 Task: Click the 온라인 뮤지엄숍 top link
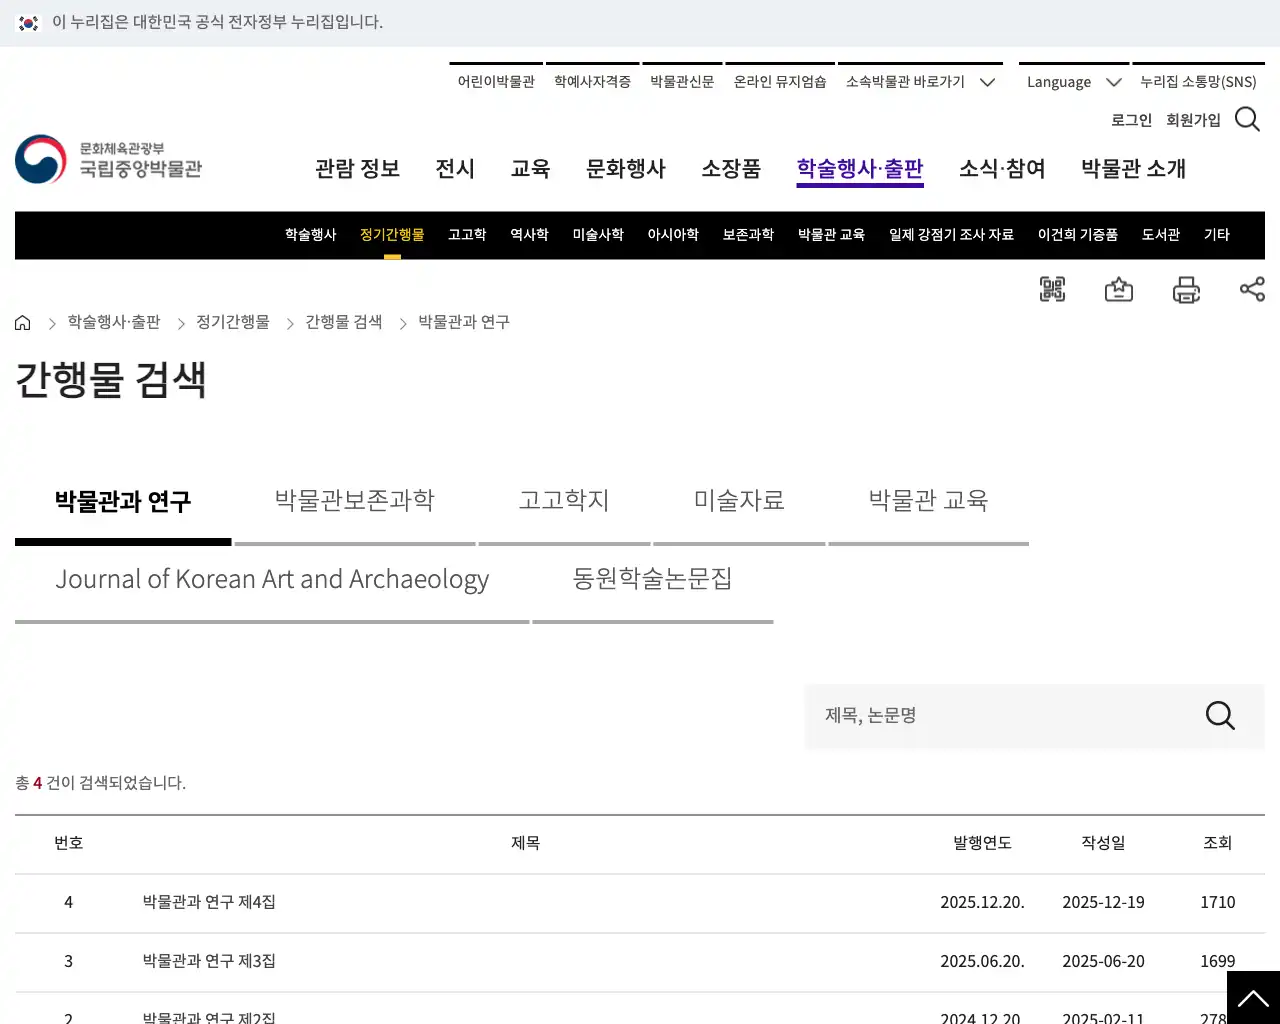coord(780,82)
